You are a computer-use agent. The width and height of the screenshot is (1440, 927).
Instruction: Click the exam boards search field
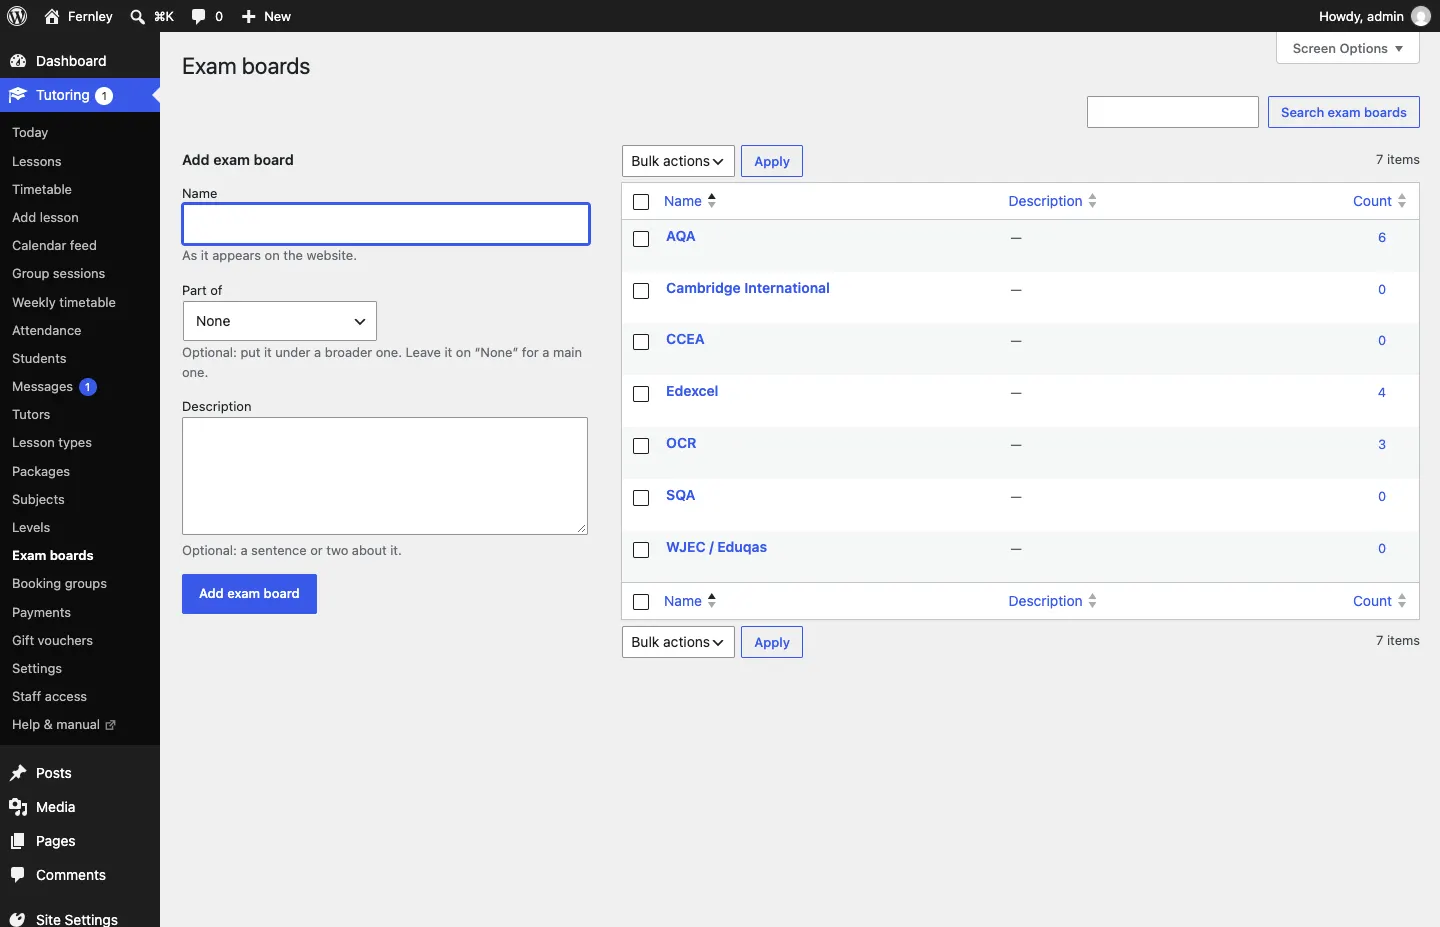pyautogui.click(x=1173, y=112)
